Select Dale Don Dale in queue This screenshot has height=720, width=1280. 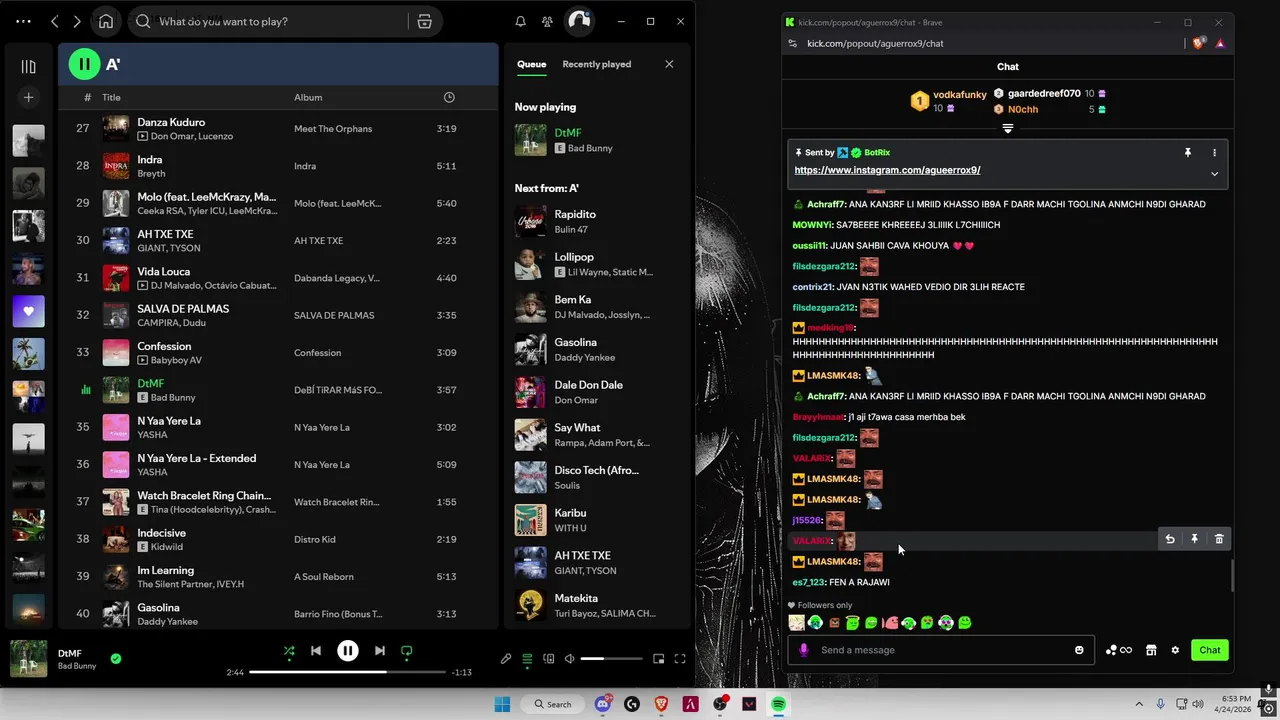[x=595, y=392]
